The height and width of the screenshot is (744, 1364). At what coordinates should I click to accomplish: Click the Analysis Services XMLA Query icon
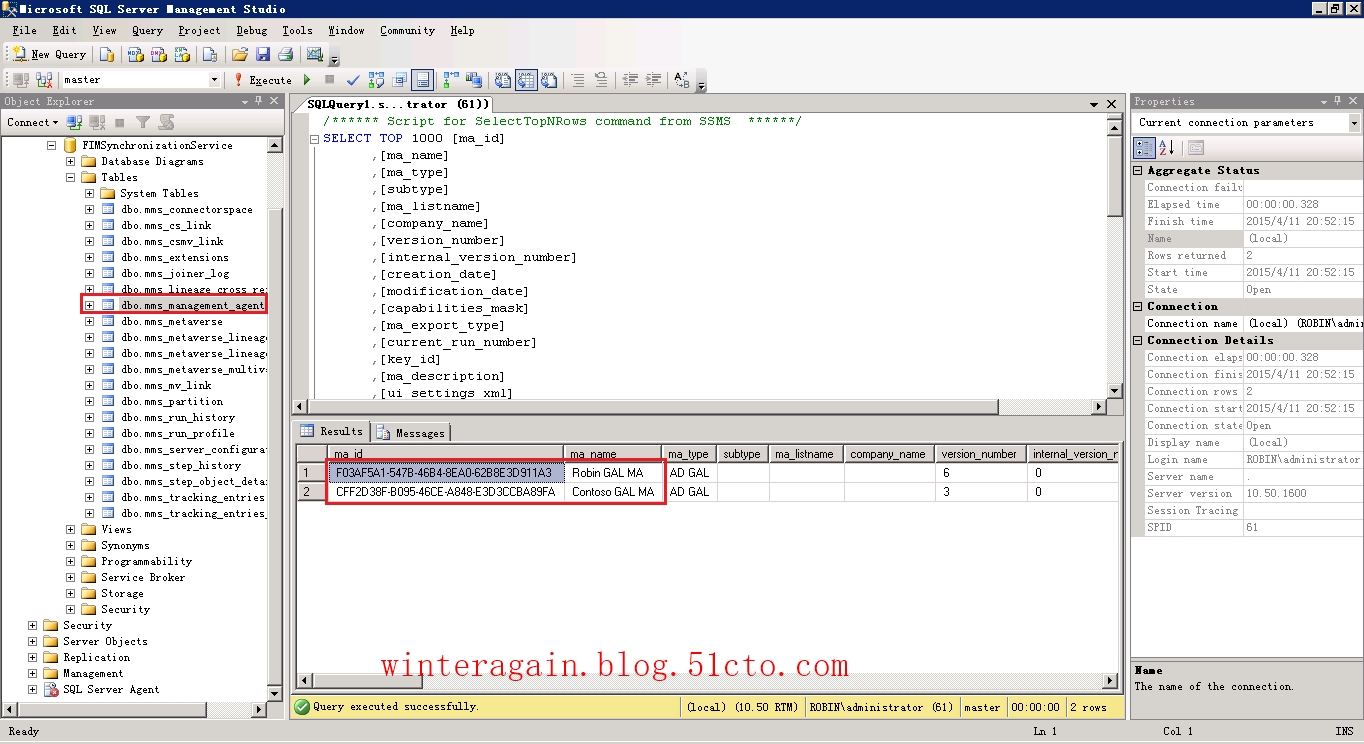(x=180, y=54)
